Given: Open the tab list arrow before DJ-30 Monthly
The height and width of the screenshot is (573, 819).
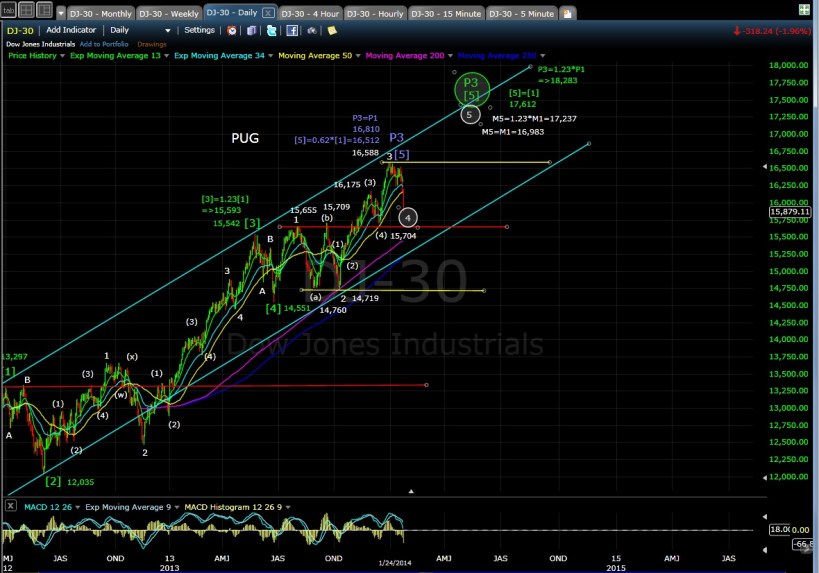Looking at the screenshot, I should (x=61, y=14).
